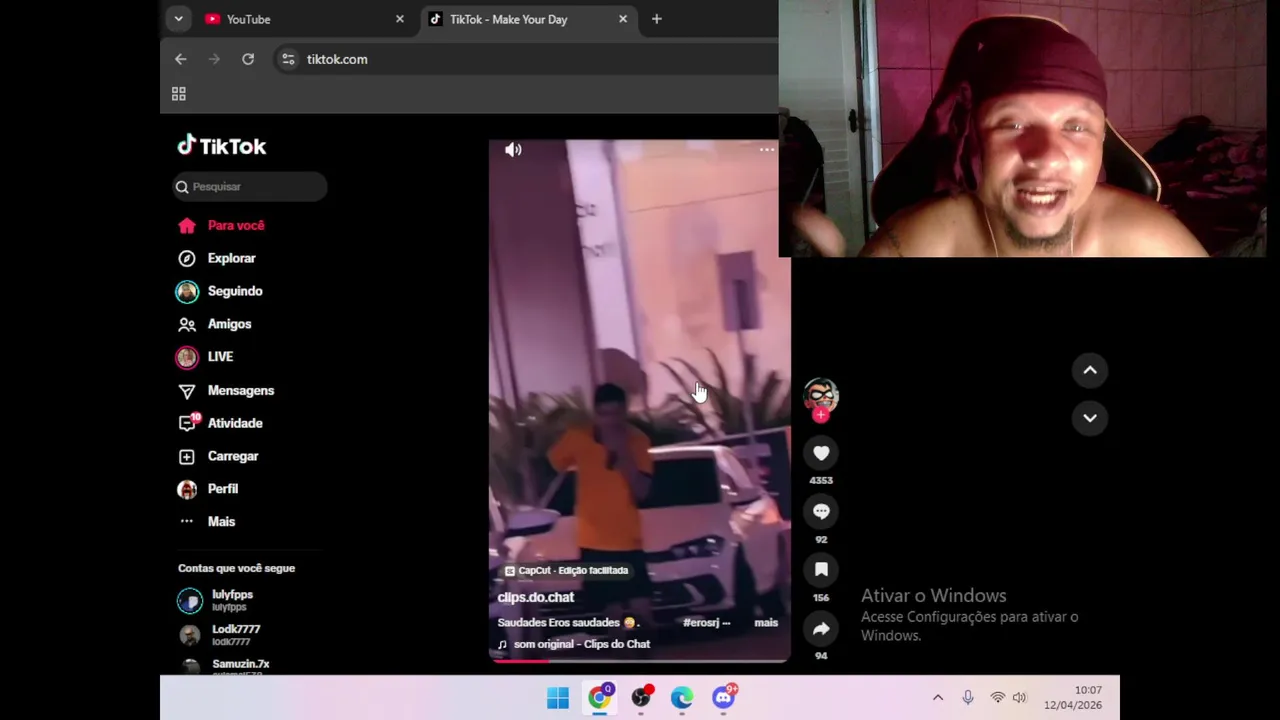Screen dimensions: 1280x720
Task: Focus the Pesquisar search field
Action: tap(250, 187)
